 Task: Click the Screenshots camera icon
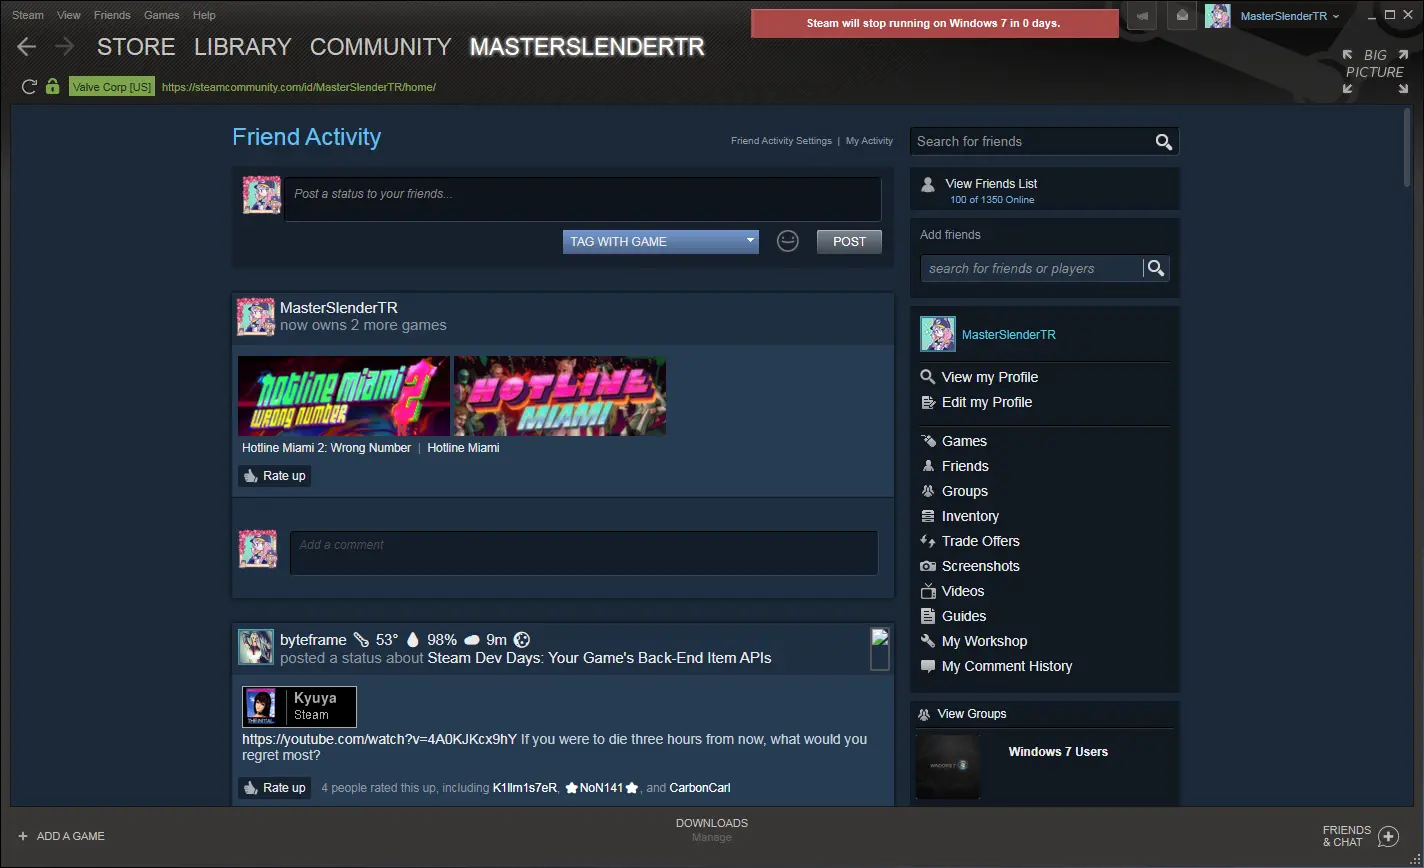coord(927,566)
